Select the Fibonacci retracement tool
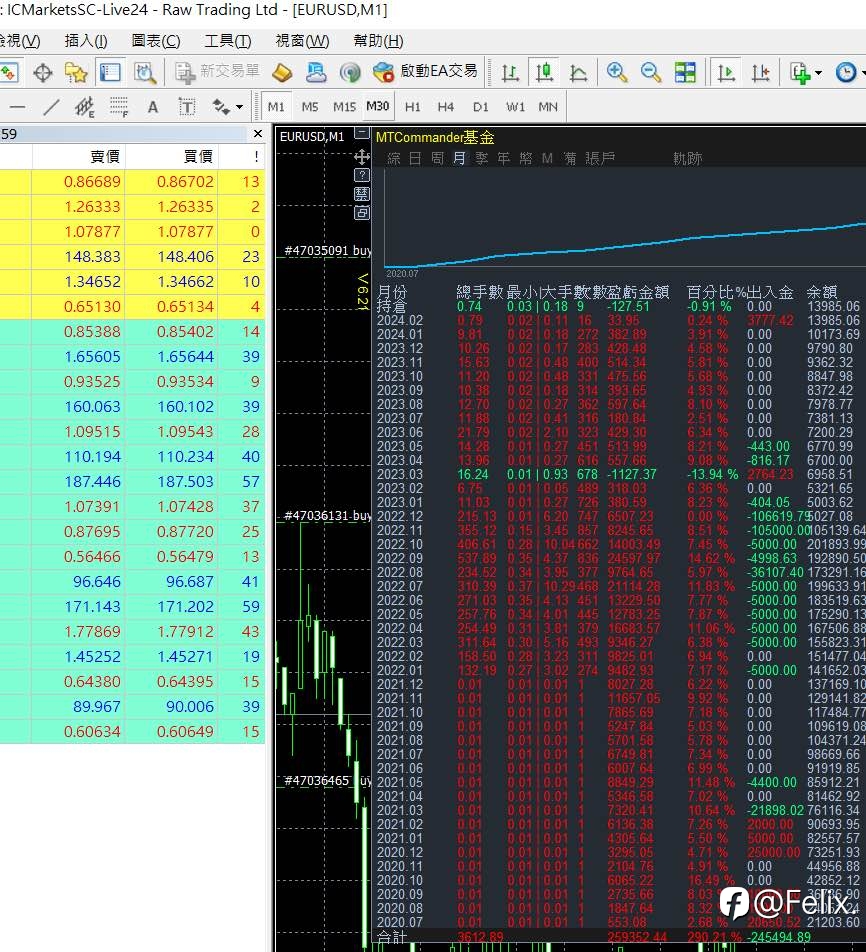The width and height of the screenshot is (866, 952). tap(119, 107)
